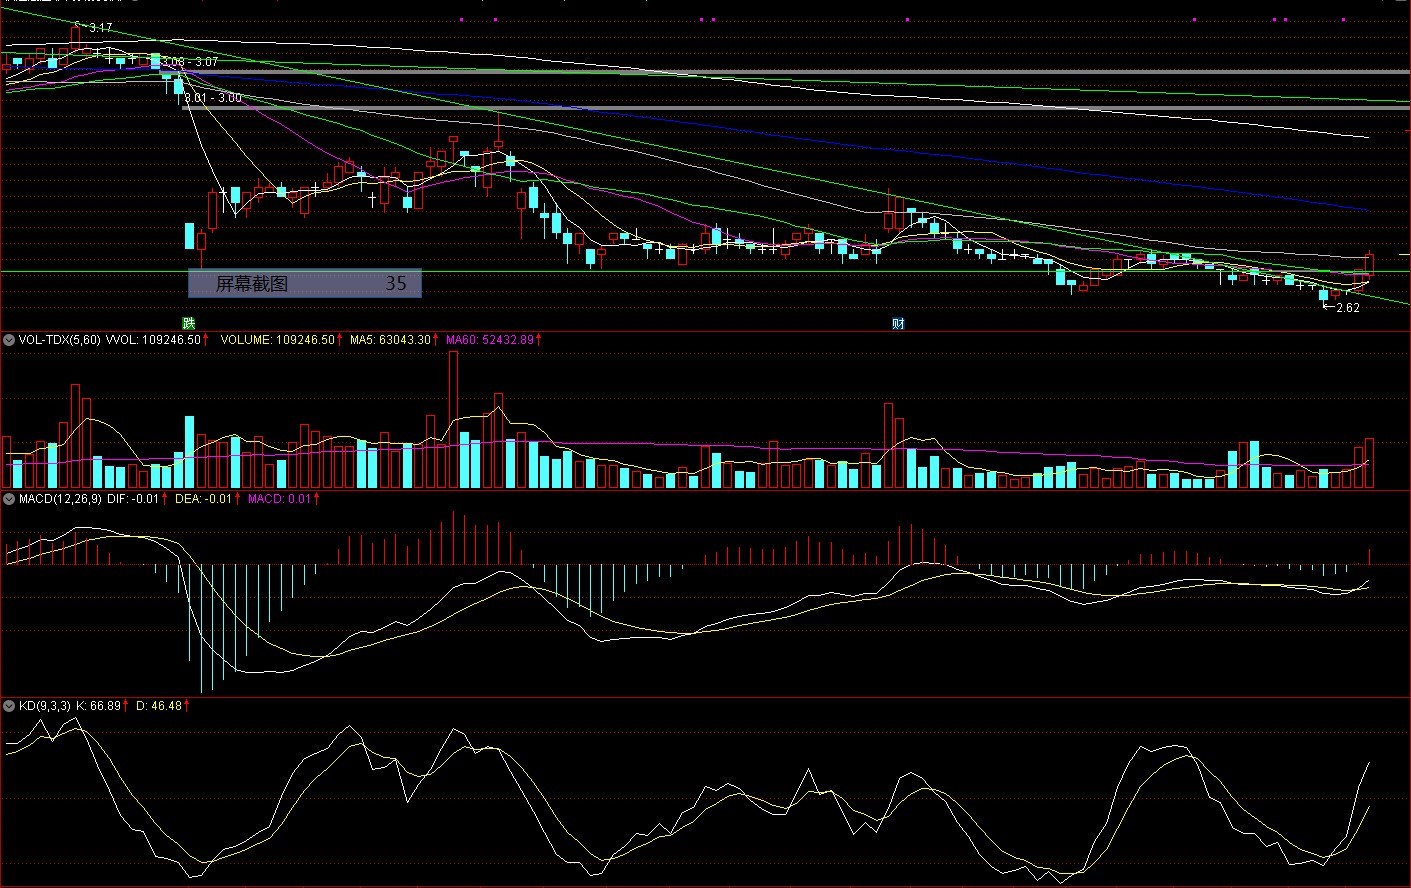Click the 3.08 - 3.07 gap label
This screenshot has height=888, width=1411.
pyautogui.click(x=190, y=62)
